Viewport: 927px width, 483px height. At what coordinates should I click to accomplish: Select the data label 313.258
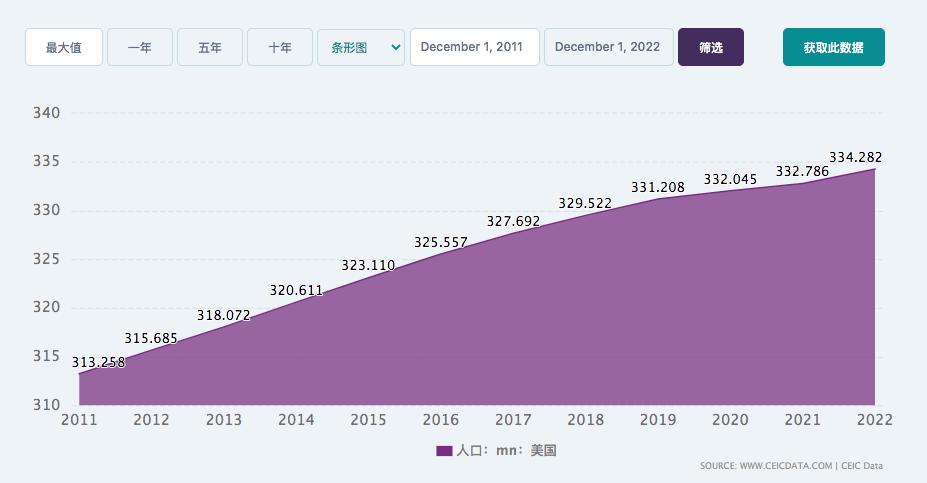[99, 362]
